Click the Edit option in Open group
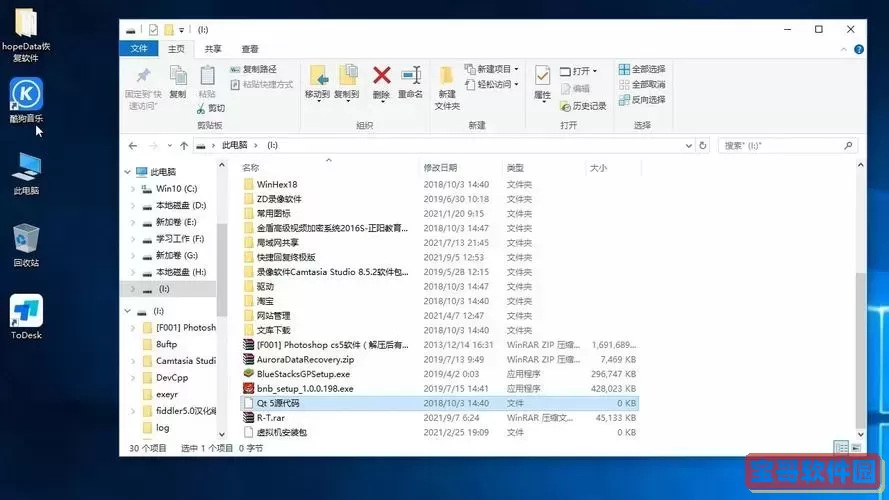 tap(575, 88)
